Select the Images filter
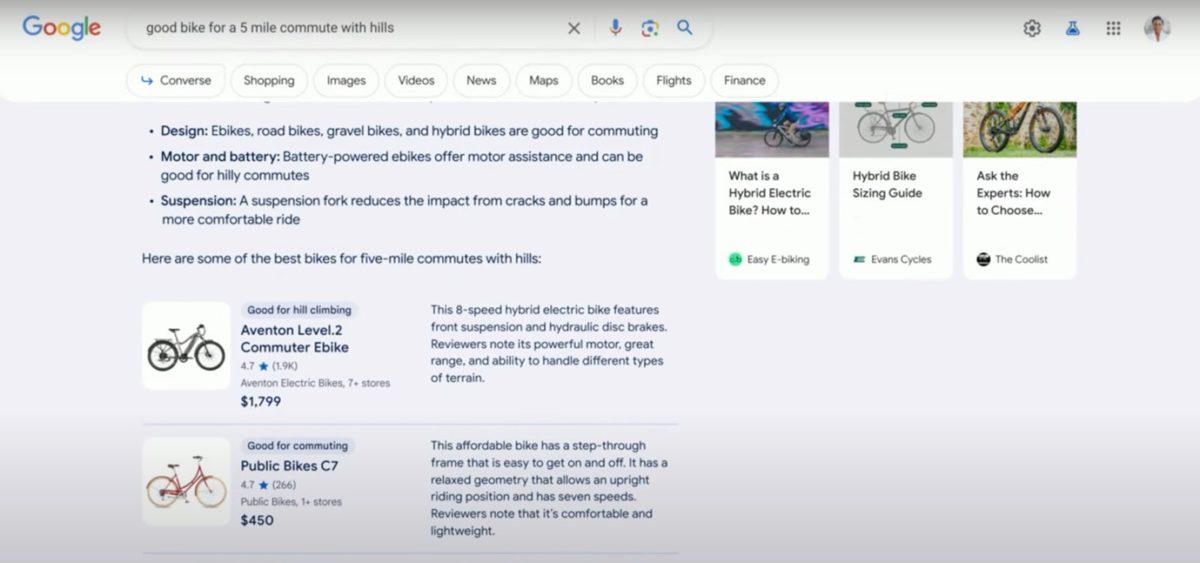Image resolution: width=1200 pixels, height=563 pixels. pos(346,80)
